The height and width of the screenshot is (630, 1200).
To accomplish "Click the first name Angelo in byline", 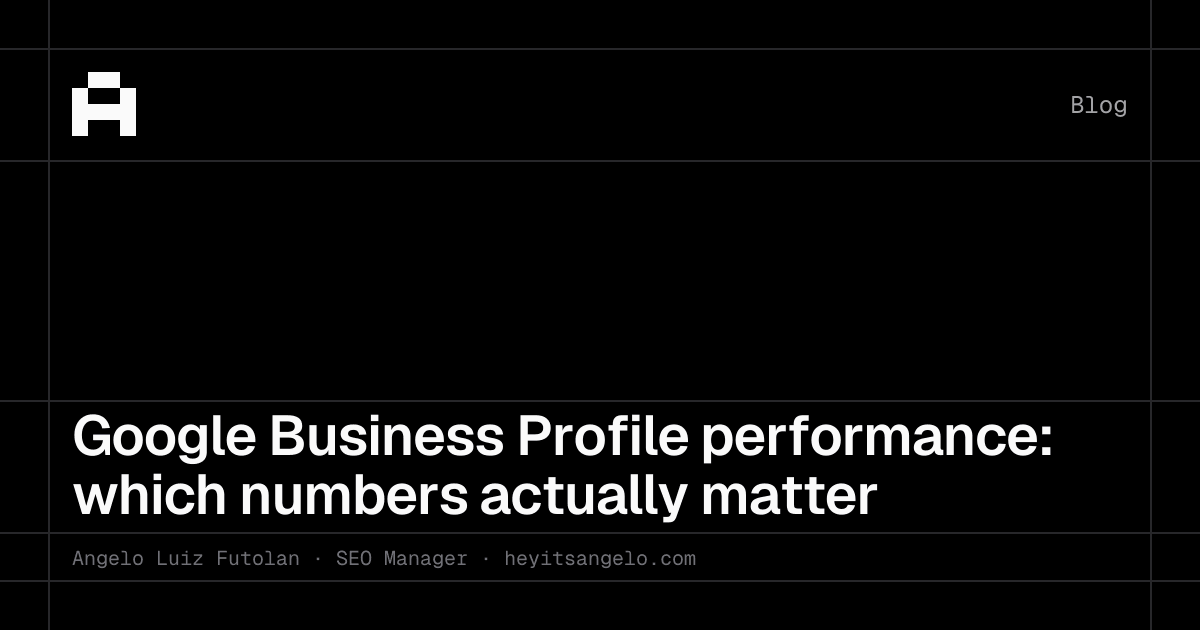I will [x=108, y=559].
